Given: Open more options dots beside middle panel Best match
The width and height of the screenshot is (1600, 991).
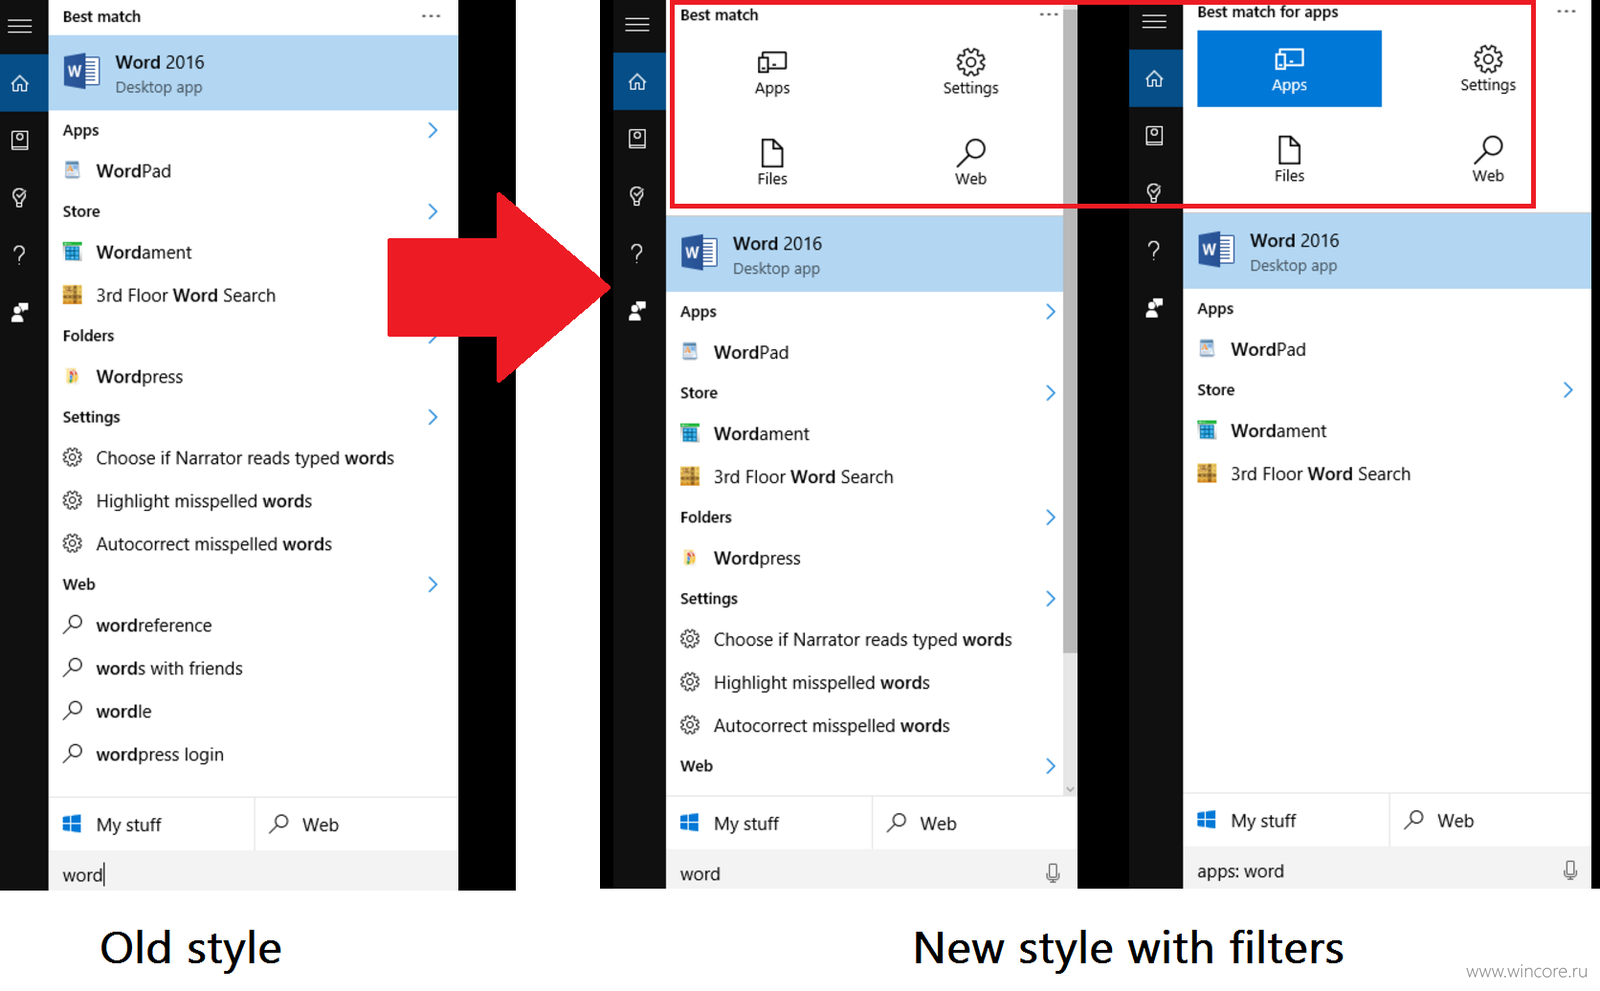Looking at the screenshot, I should coord(1048,15).
